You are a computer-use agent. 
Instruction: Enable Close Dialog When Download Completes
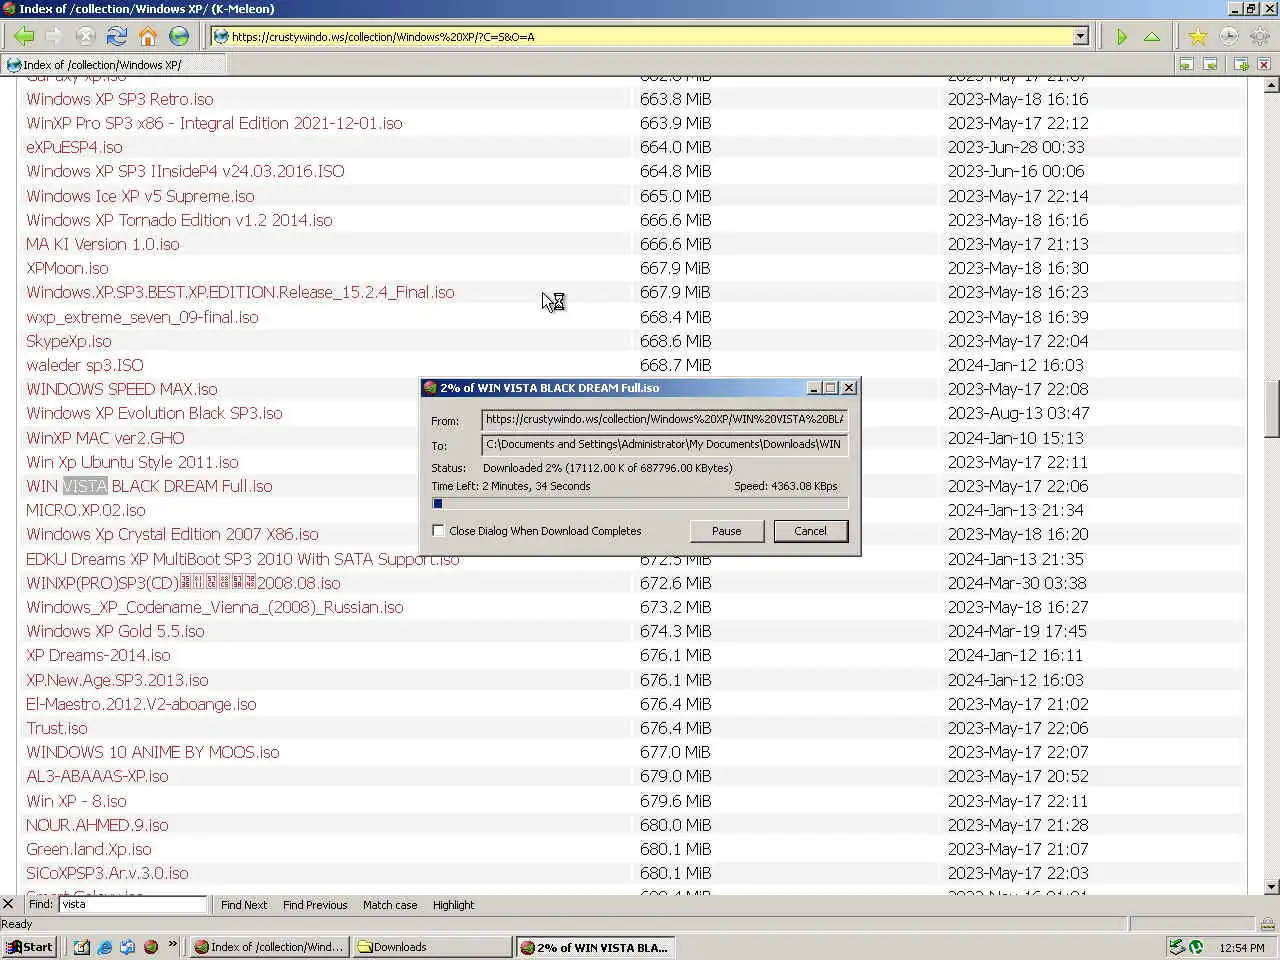pyautogui.click(x=438, y=531)
